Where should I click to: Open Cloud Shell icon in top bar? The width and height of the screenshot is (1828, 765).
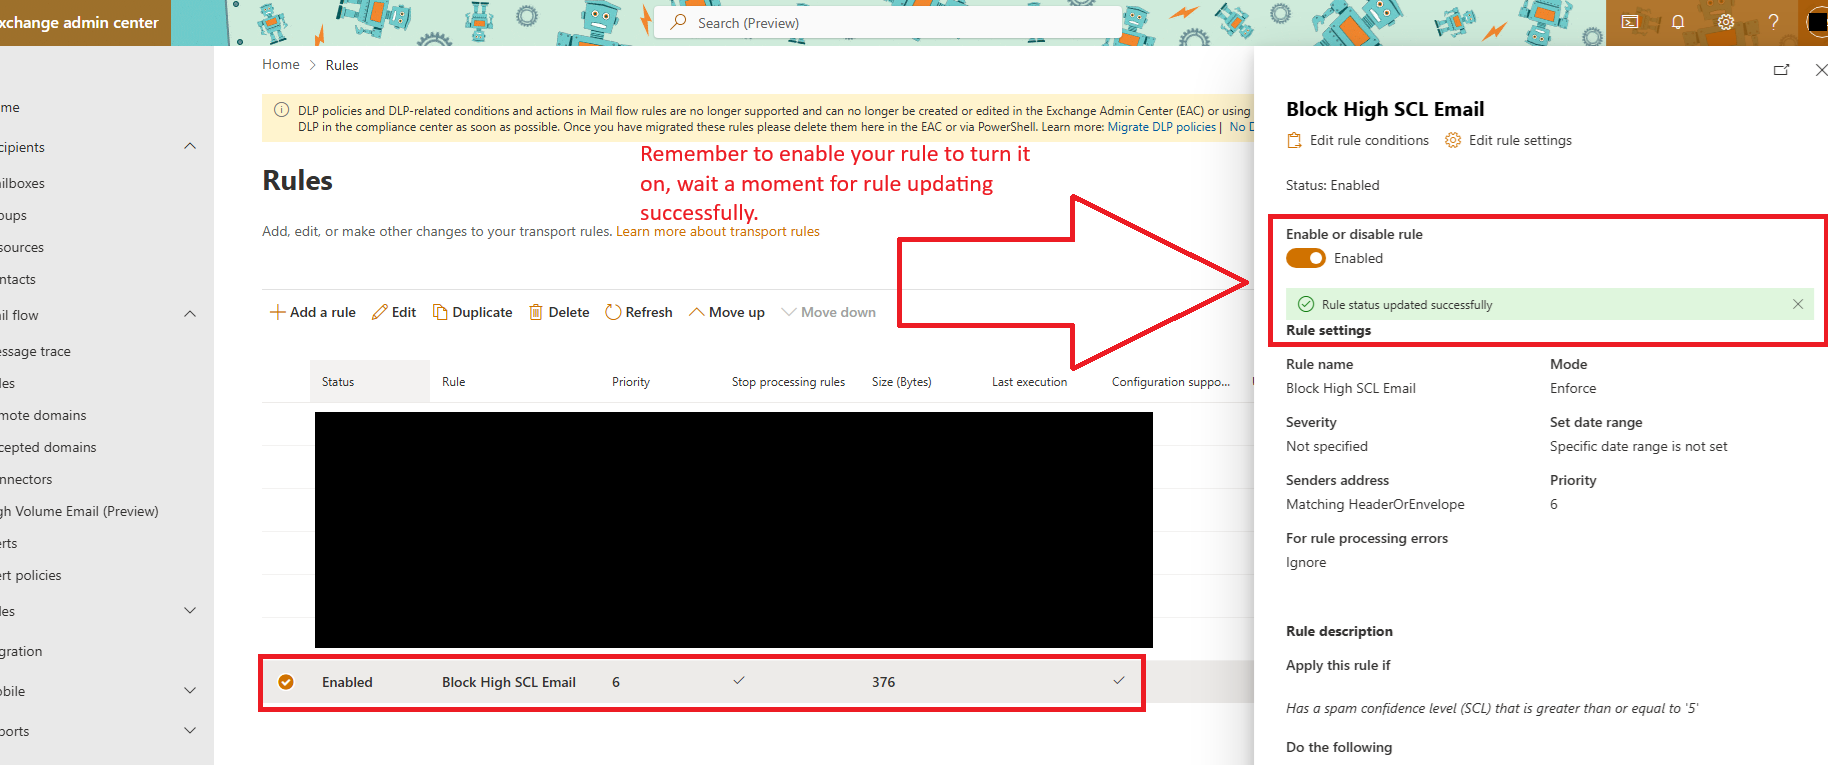pos(1630,22)
